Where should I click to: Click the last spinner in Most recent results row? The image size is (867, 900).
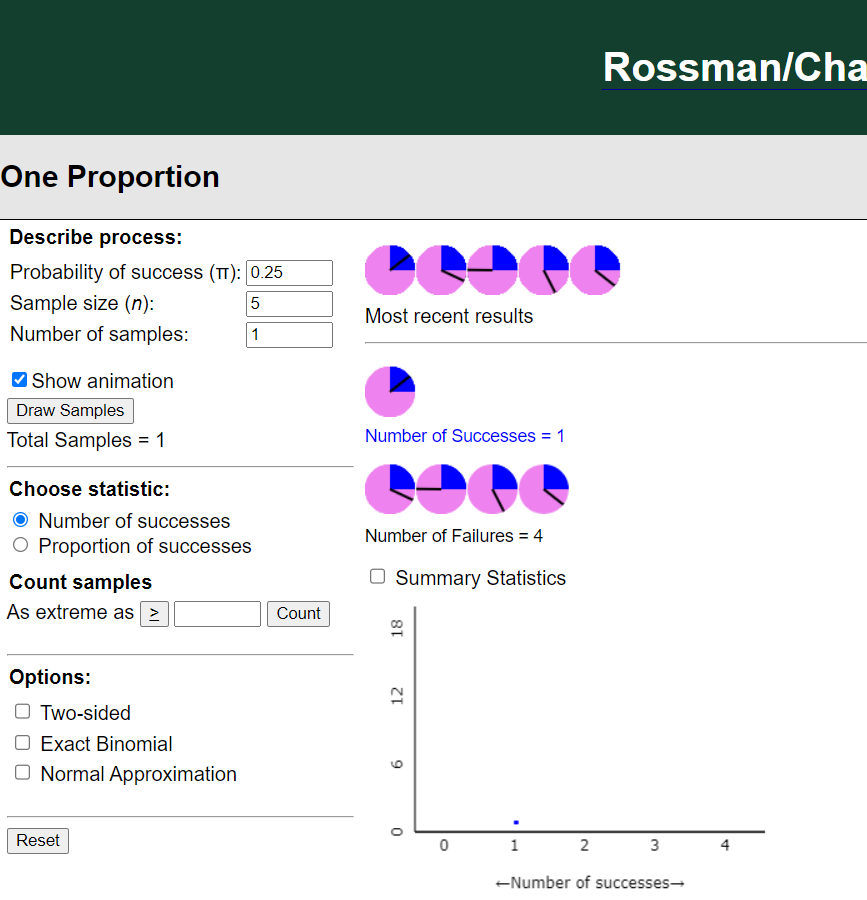pyautogui.click(x=595, y=270)
